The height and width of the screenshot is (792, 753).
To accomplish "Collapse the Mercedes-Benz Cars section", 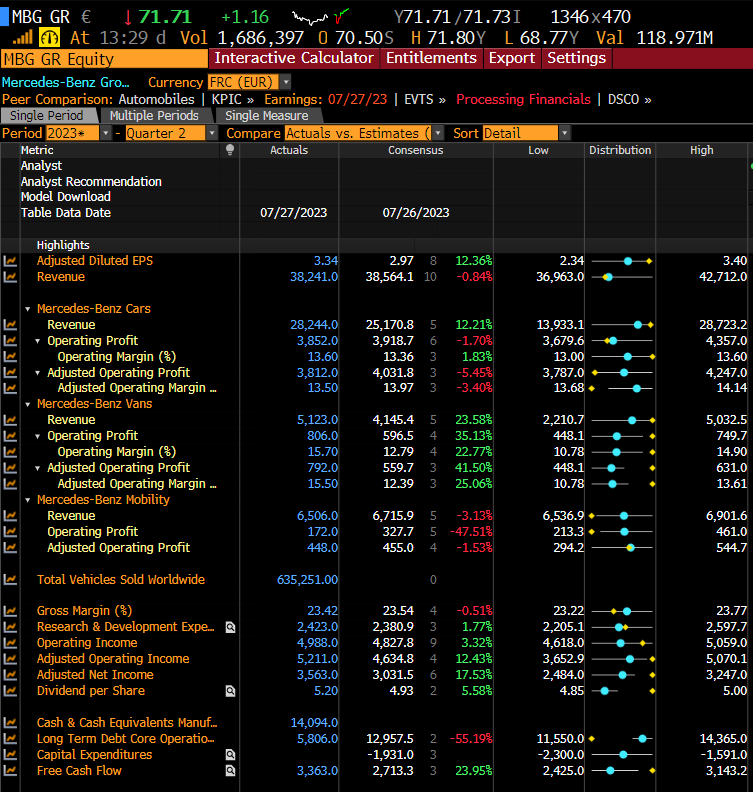I will pos(28,309).
